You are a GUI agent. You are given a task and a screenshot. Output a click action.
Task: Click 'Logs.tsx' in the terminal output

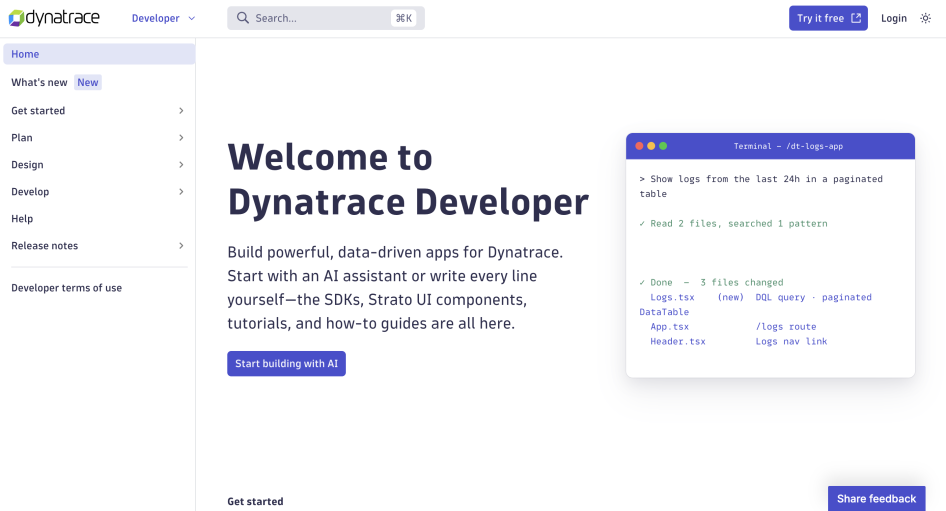[672, 297]
